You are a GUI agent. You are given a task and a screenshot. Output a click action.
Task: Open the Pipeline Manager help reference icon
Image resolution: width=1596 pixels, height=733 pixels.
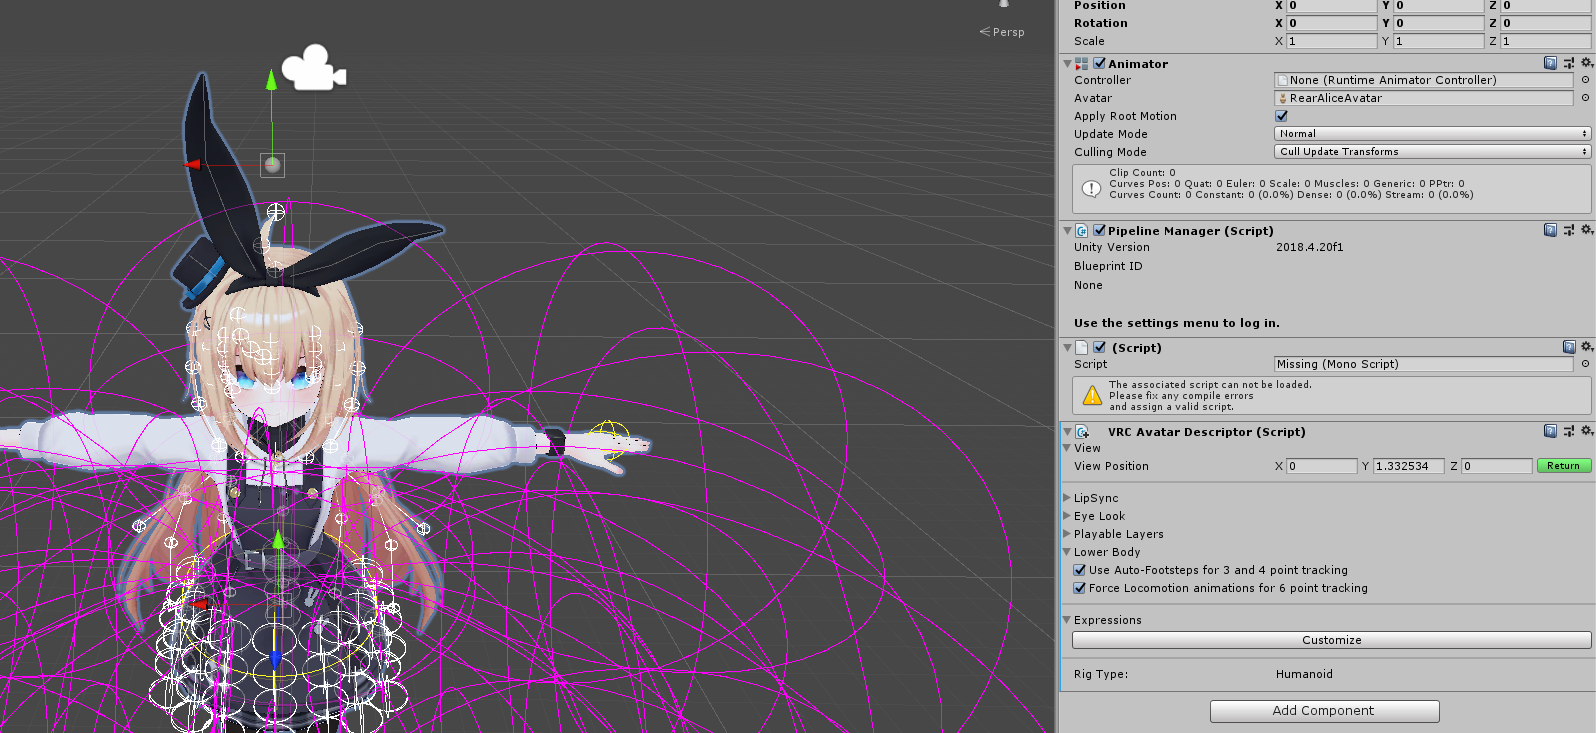(1550, 230)
